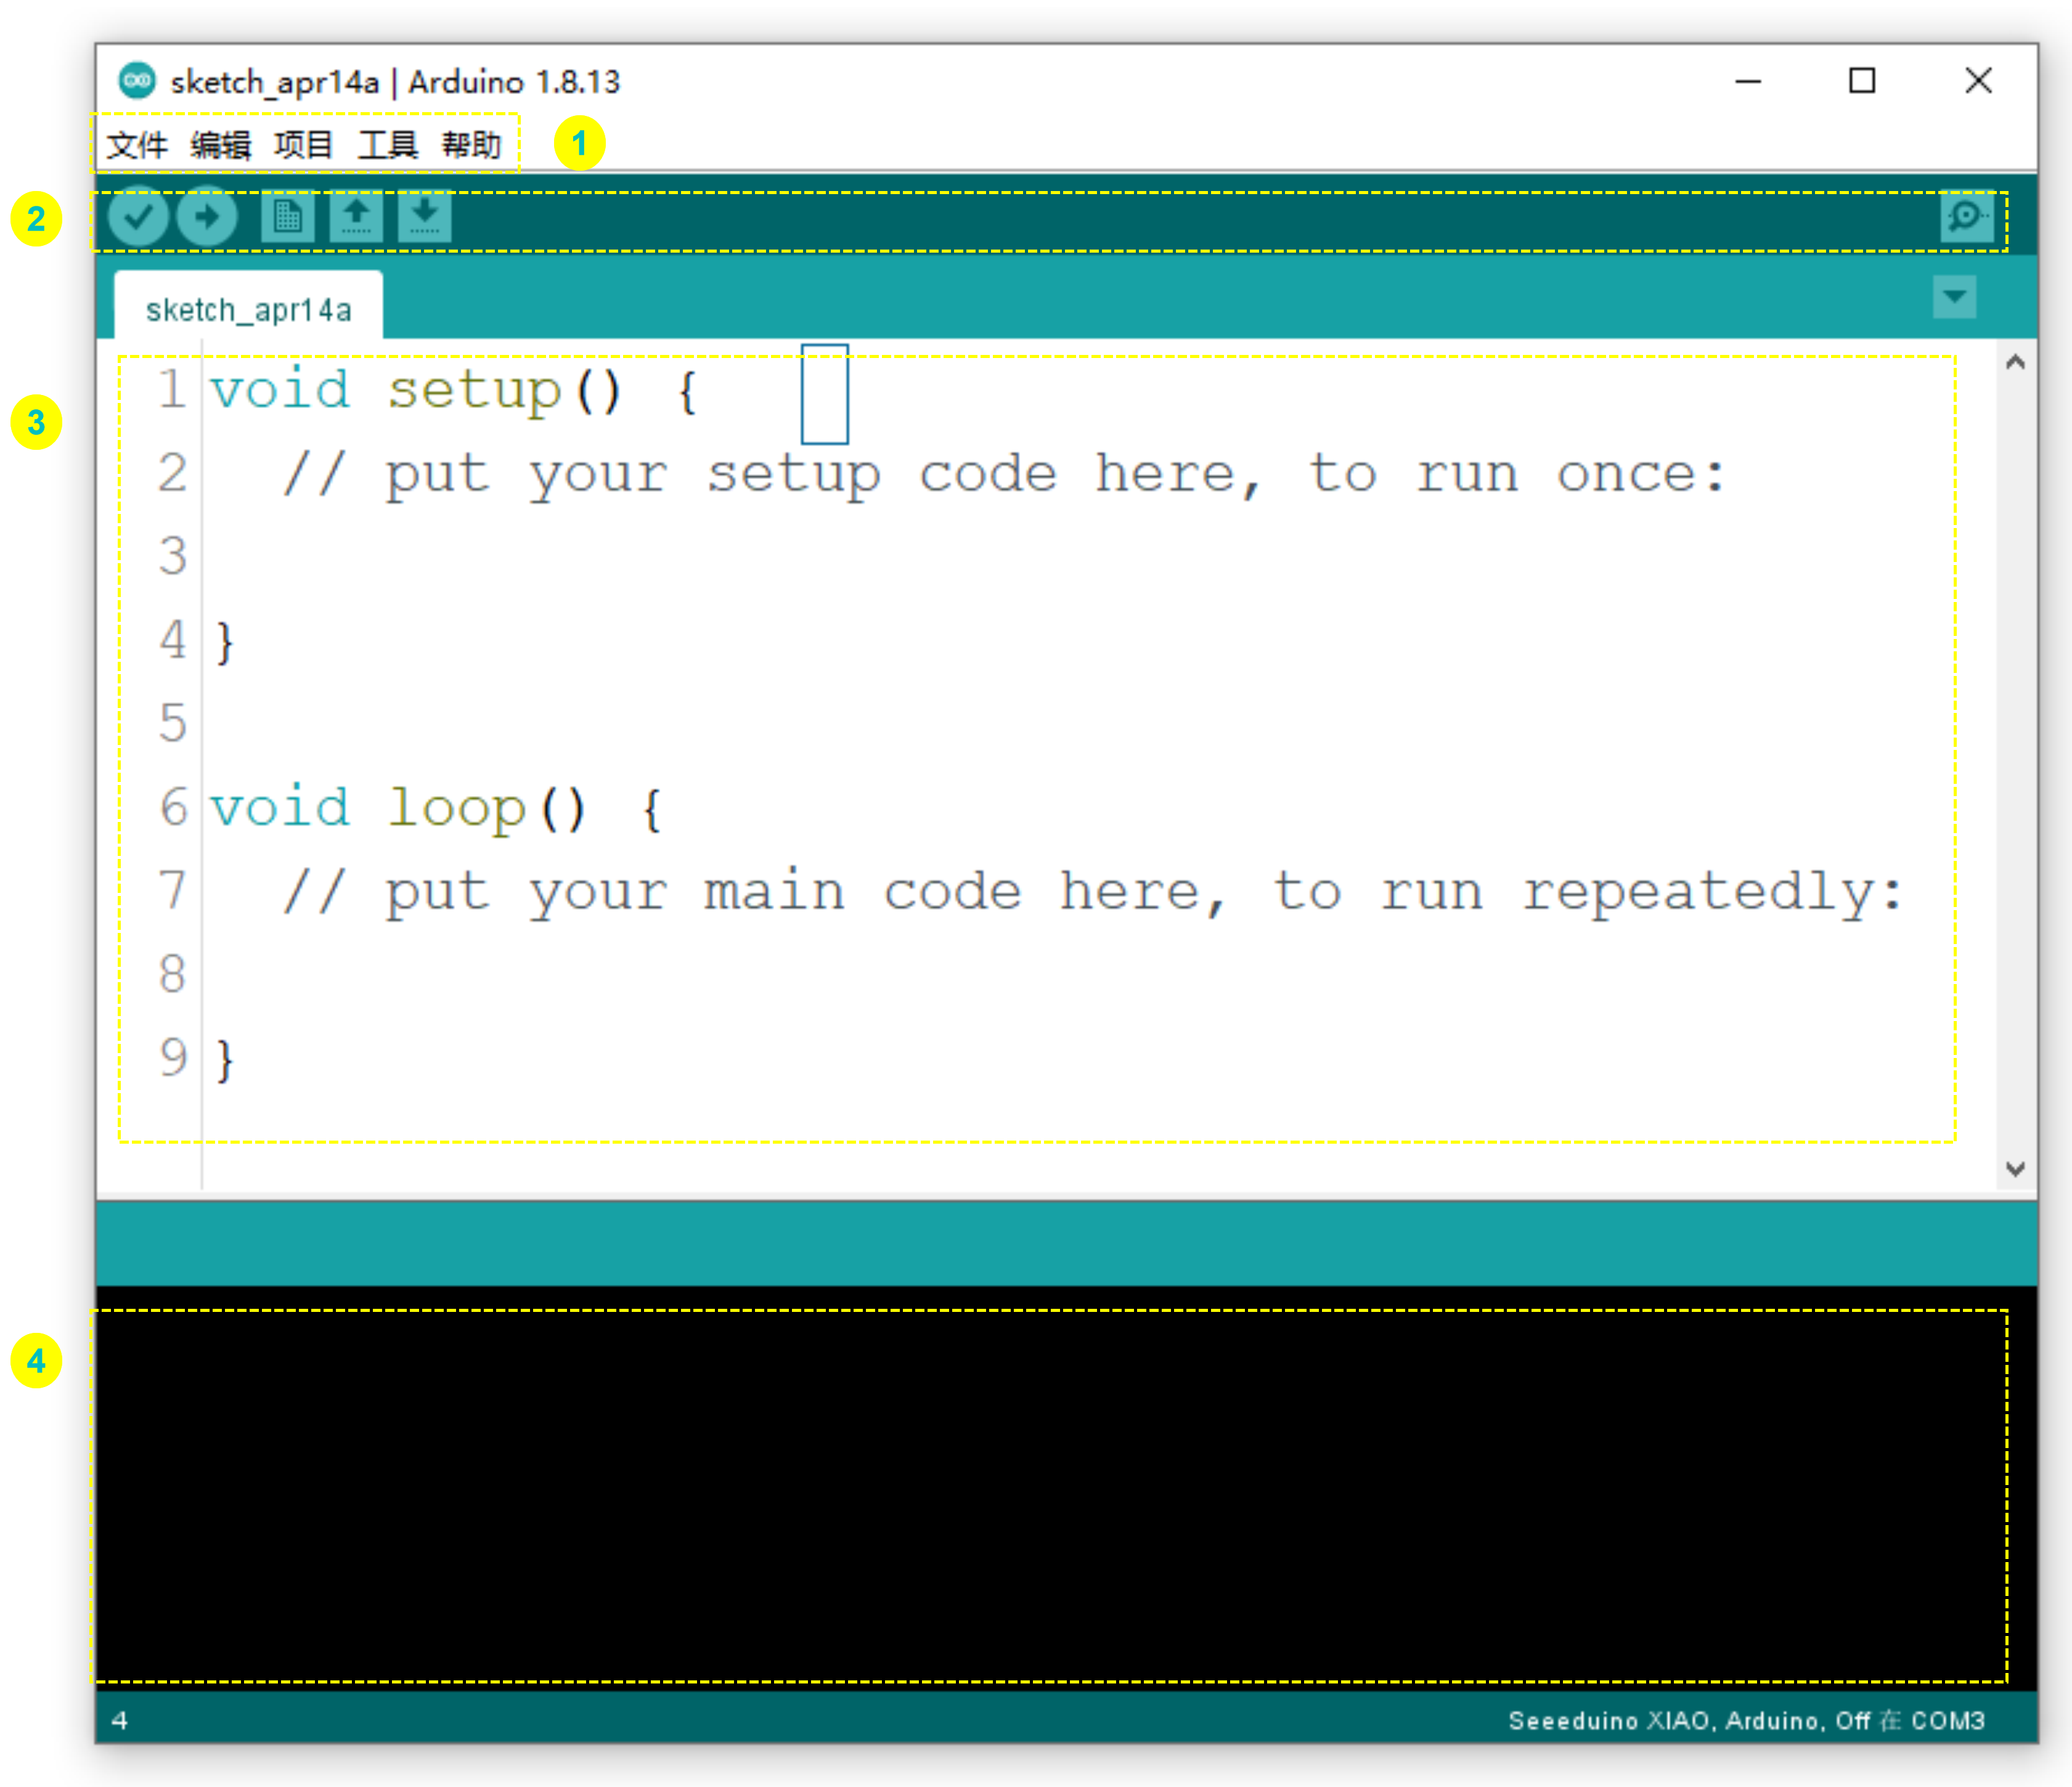Click inside the black console output area
Image resolution: width=2072 pixels, height=1787 pixels.
click(x=1050, y=1495)
